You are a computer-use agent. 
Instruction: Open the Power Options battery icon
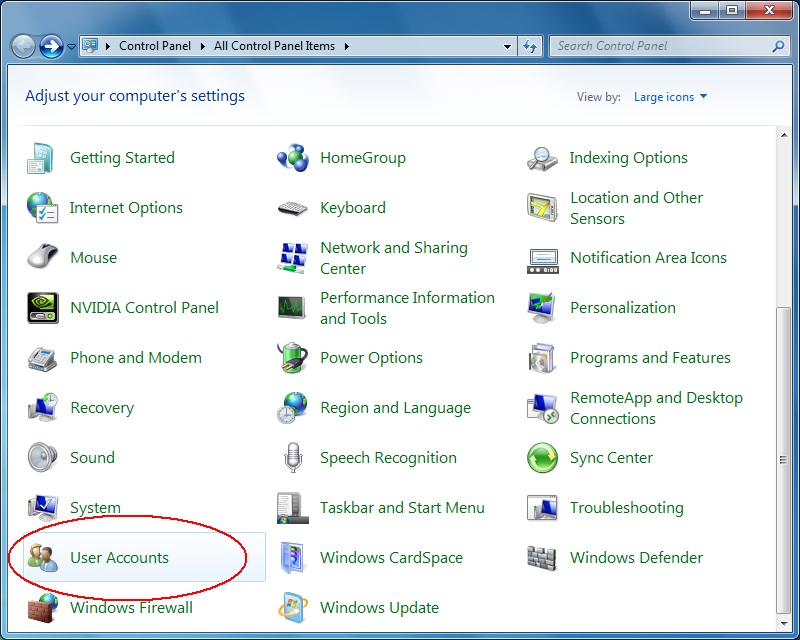coord(292,357)
